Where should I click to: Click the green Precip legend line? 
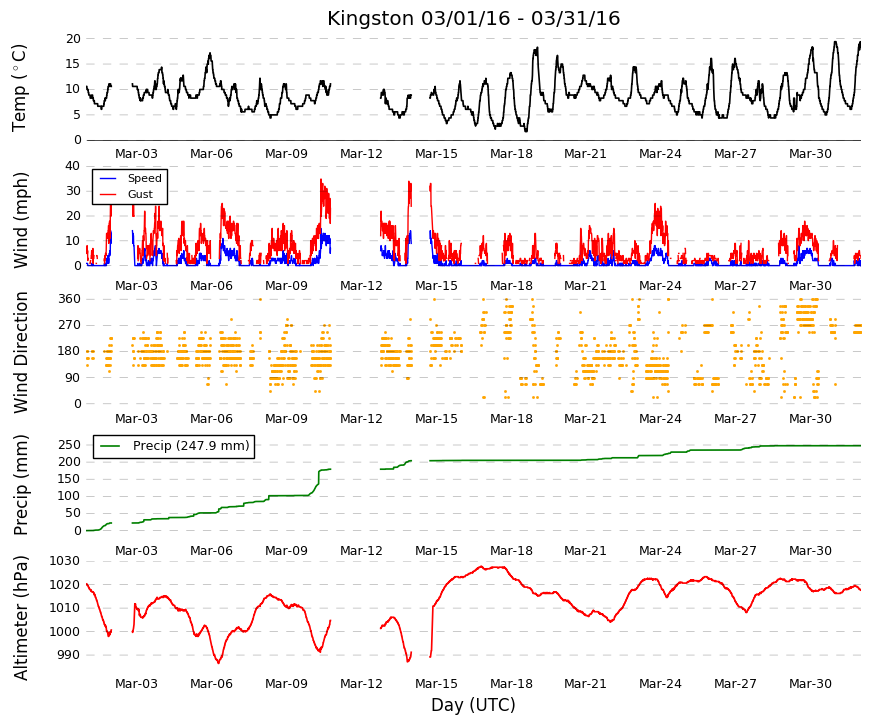coord(110,446)
